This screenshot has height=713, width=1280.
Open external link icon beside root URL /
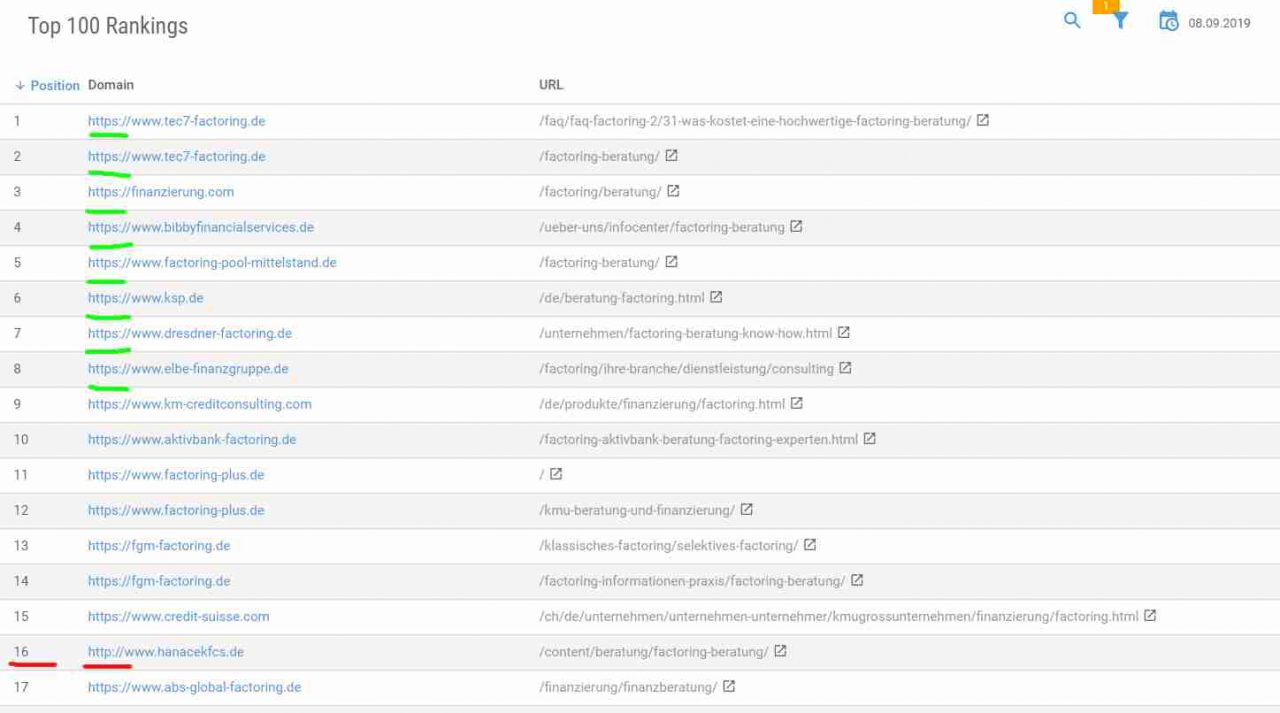(556, 474)
